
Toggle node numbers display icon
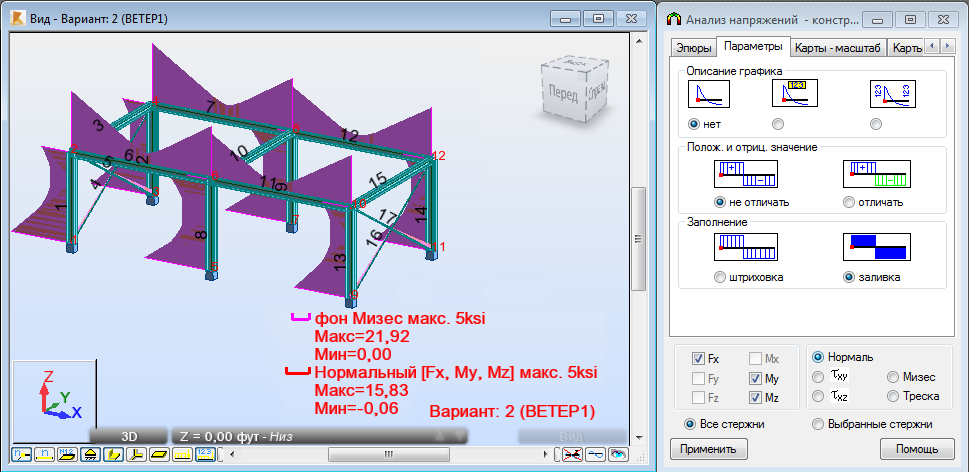click(x=22, y=455)
